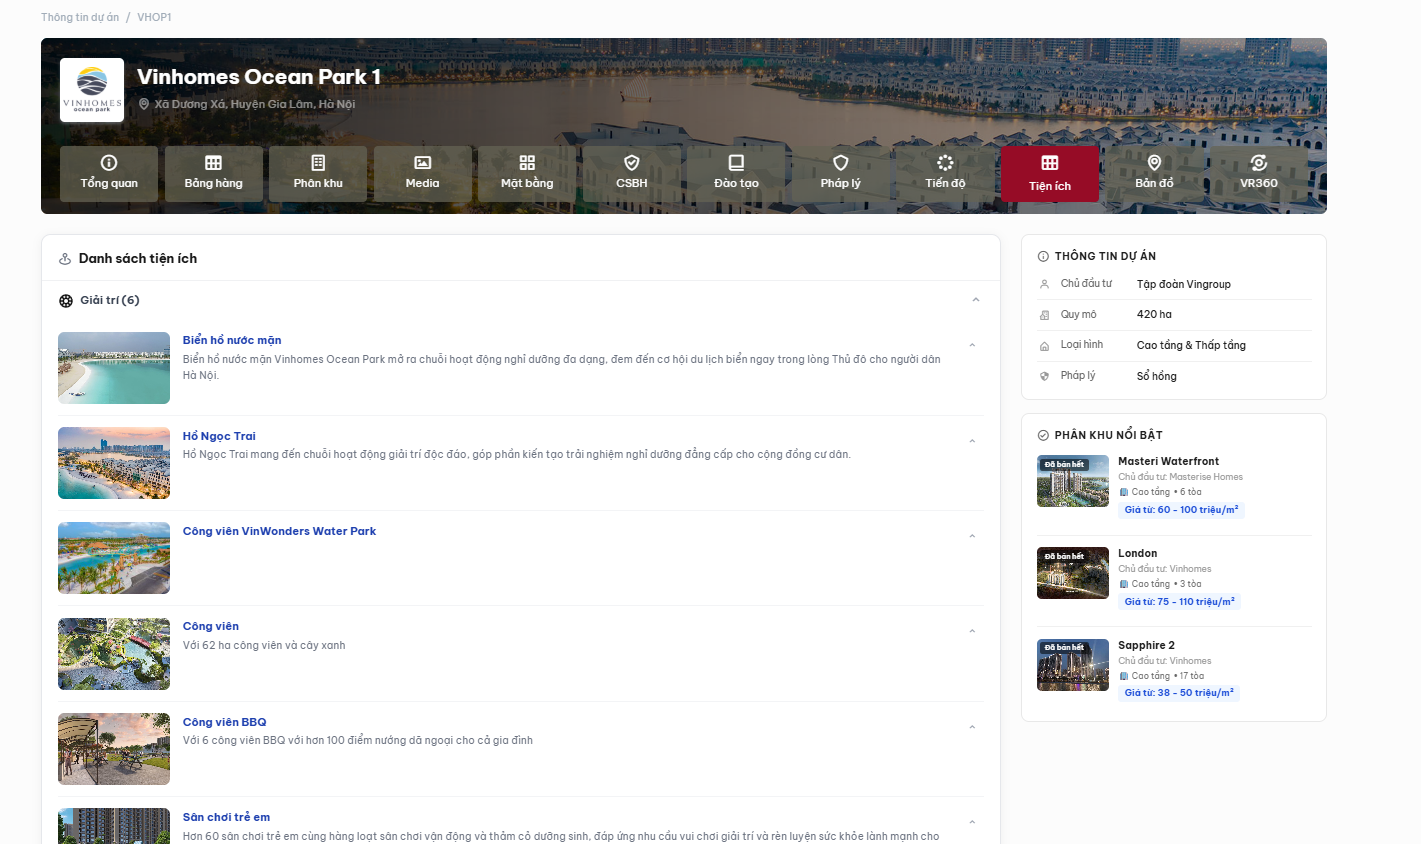
Task: Collapse the Công viên row chevron
Action: [x=972, y=632]
